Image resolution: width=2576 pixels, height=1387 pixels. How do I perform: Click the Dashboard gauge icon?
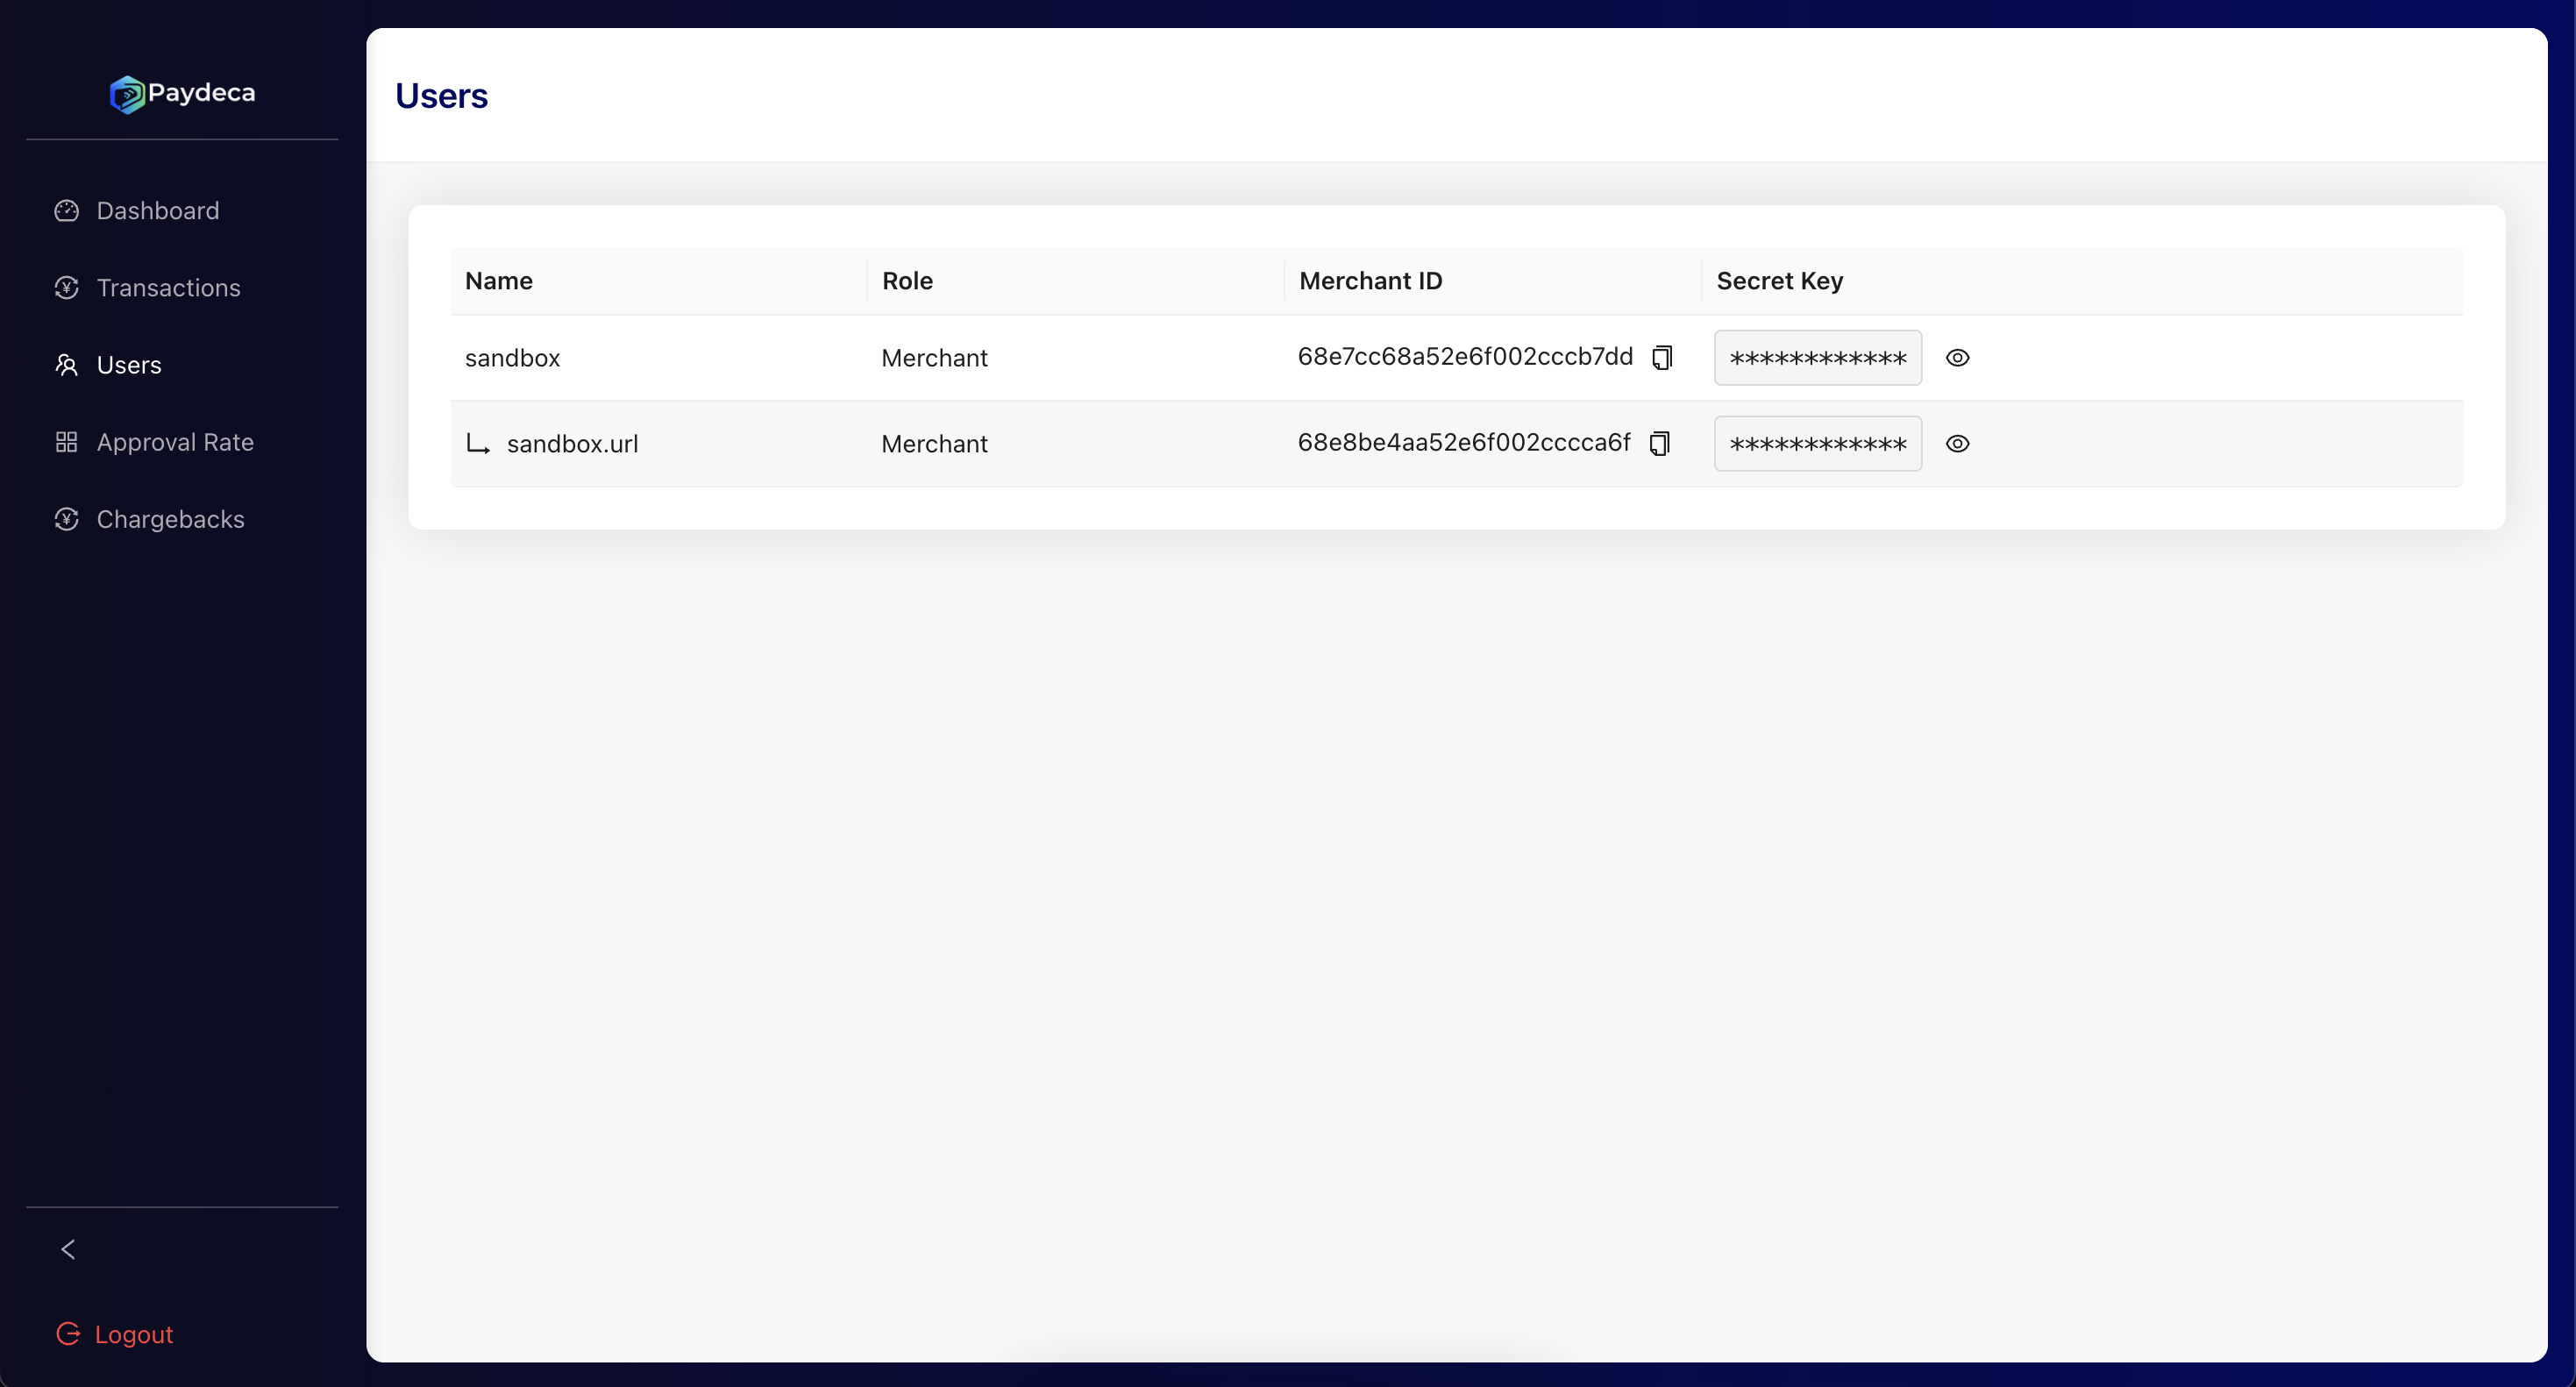click(67, 211)
